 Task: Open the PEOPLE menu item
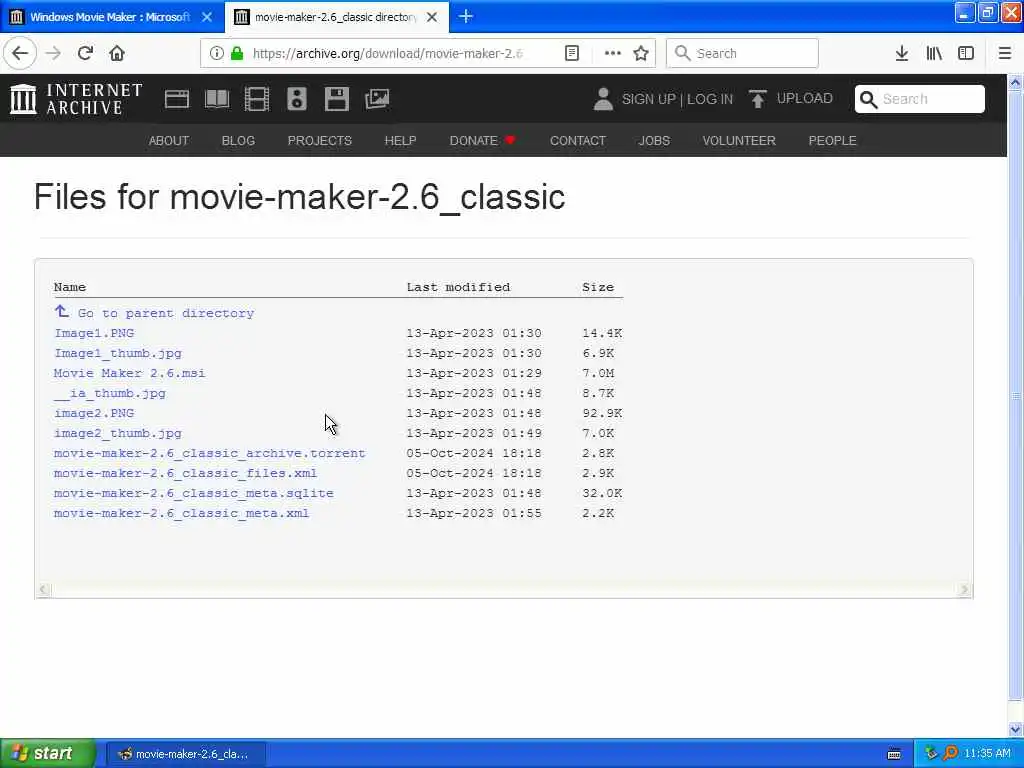tap(832, 140)
